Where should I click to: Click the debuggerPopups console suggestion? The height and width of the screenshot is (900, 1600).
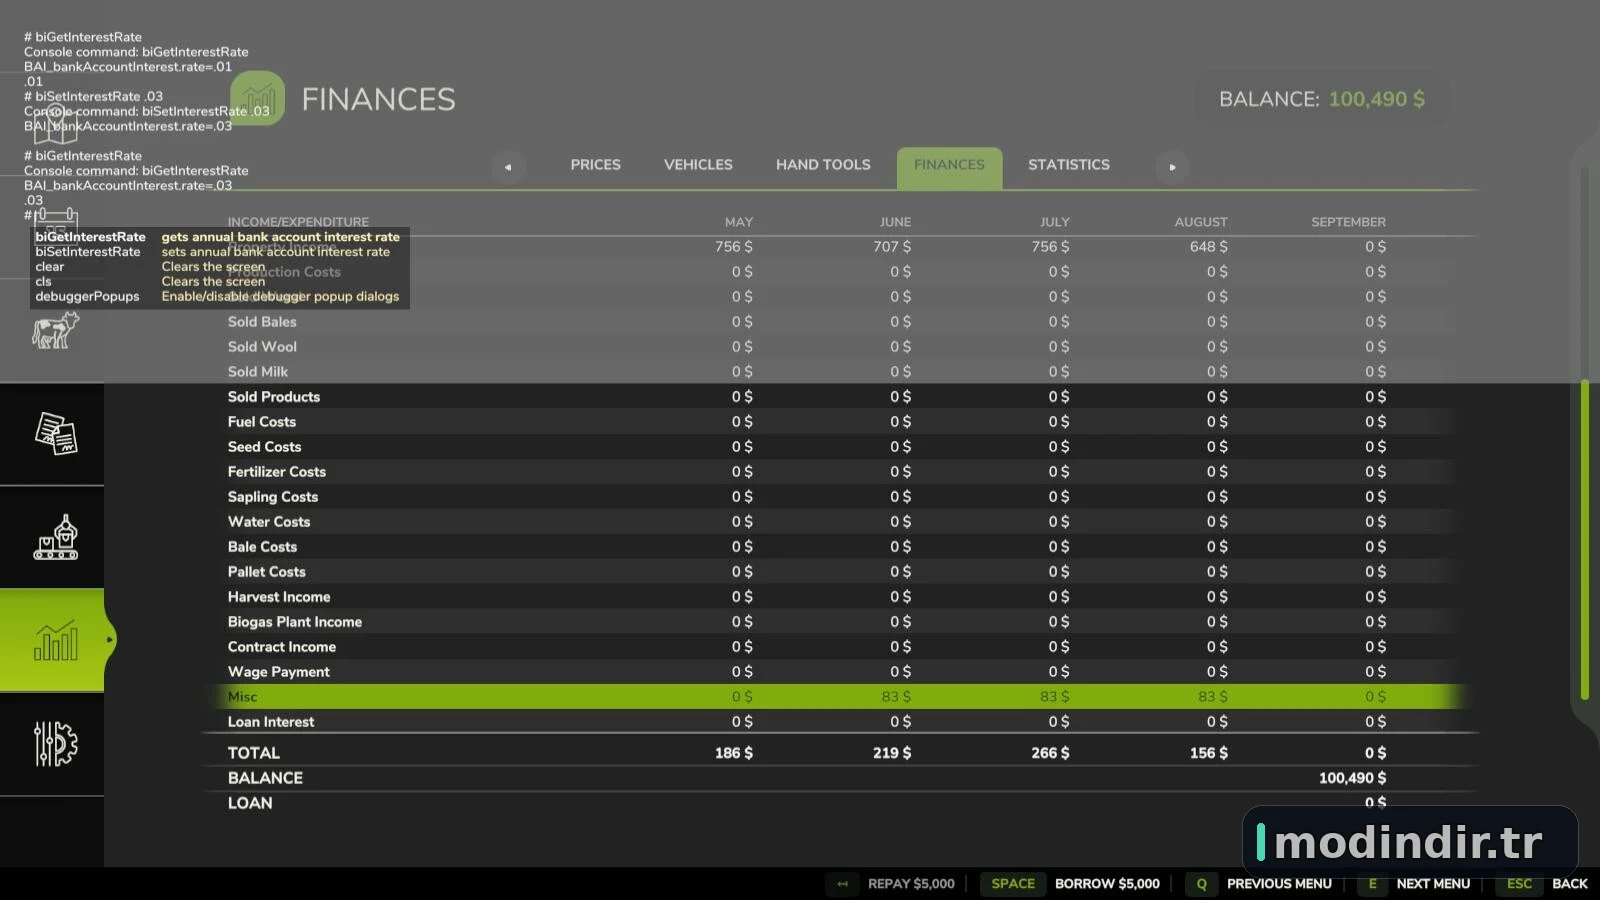[87, 297]
